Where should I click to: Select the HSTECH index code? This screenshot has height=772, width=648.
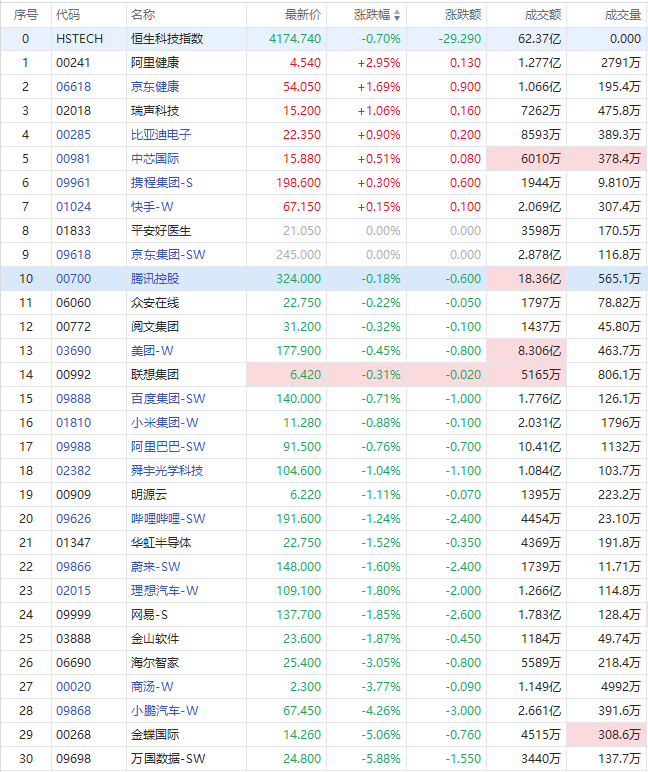pyautogui.click(x=79, y=39)
